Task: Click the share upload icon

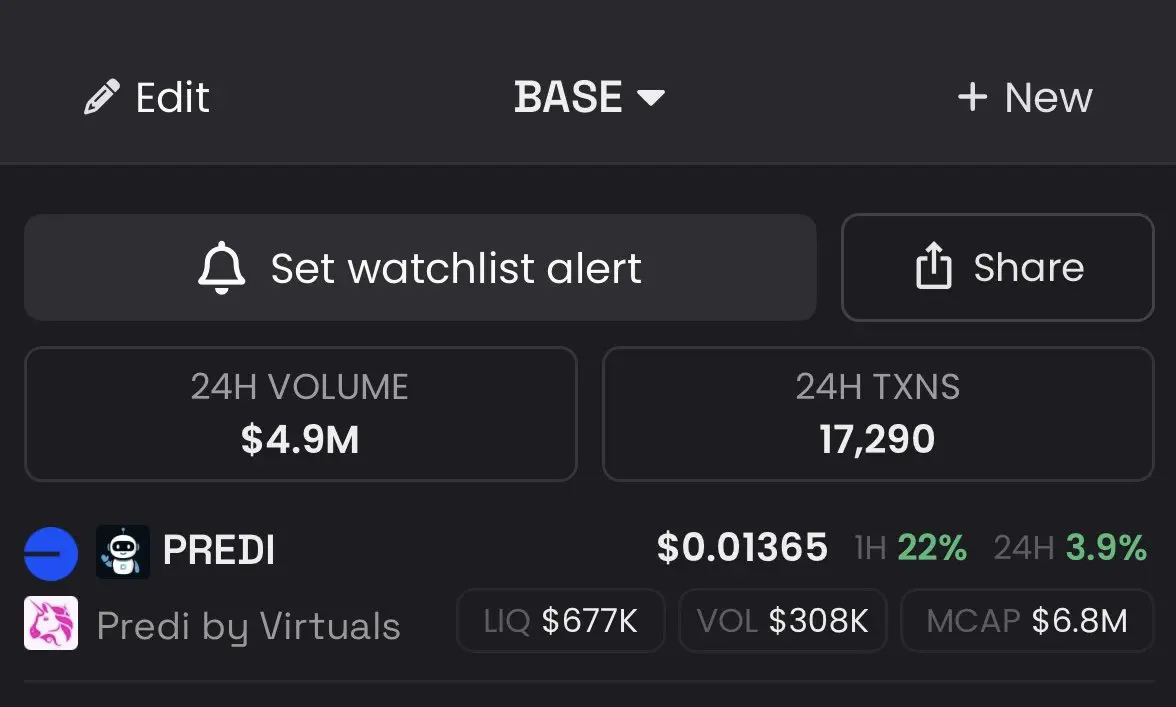Action: pyautogui.click(x=934, y=265)
